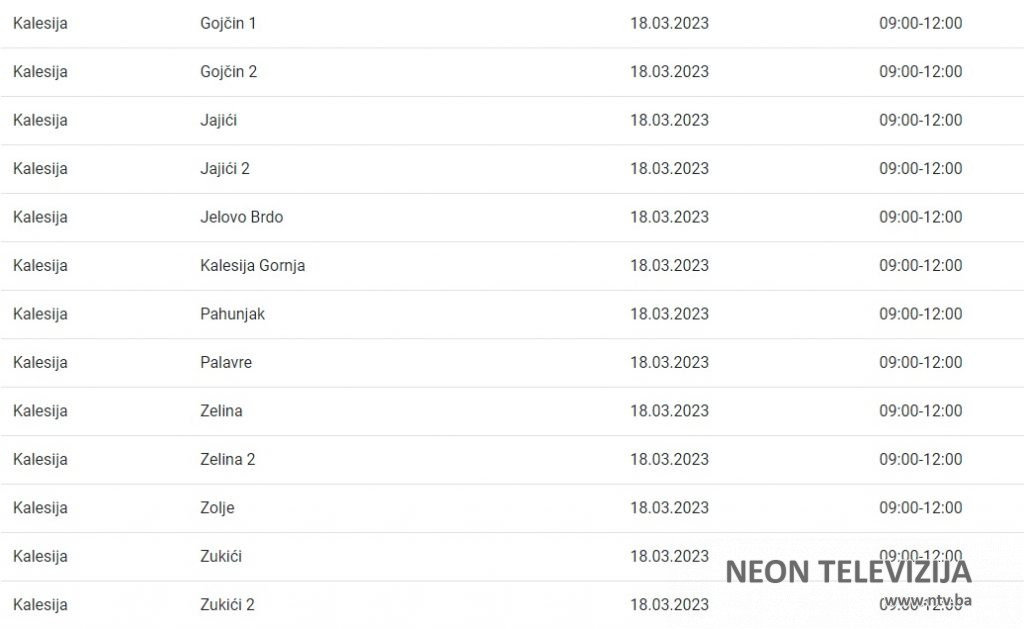The height and width of the screenshot is (629, 1024).
Task: Click Kalesija municipality in the Palavre row
Action: [x=40, y=363]
